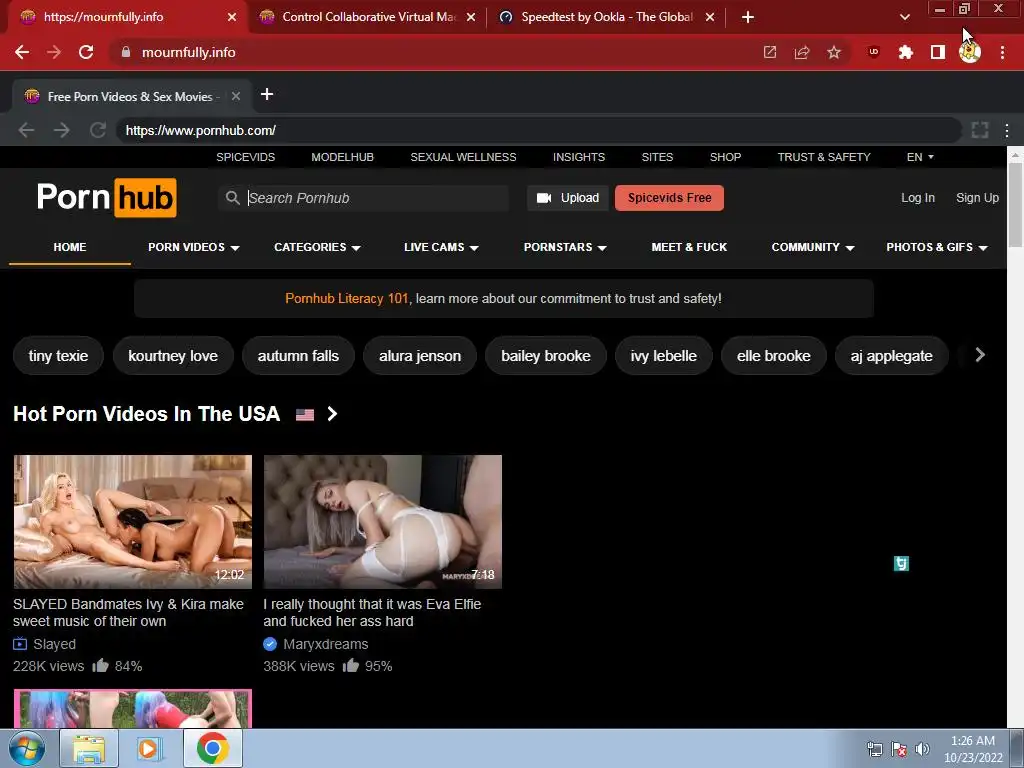
Task: Click the page vertical scrollbar thumb
Action: click(x=1015, y=204)
